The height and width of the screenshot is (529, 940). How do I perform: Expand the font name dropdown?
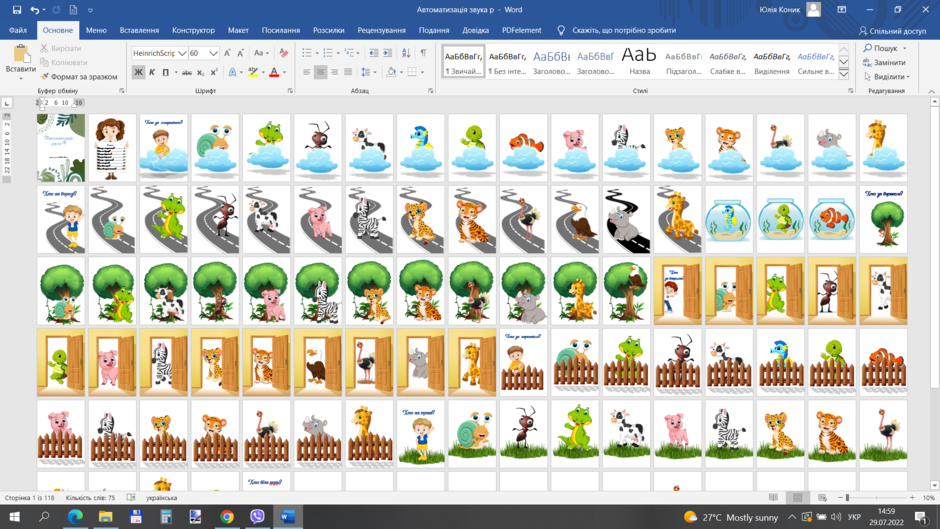182,53
